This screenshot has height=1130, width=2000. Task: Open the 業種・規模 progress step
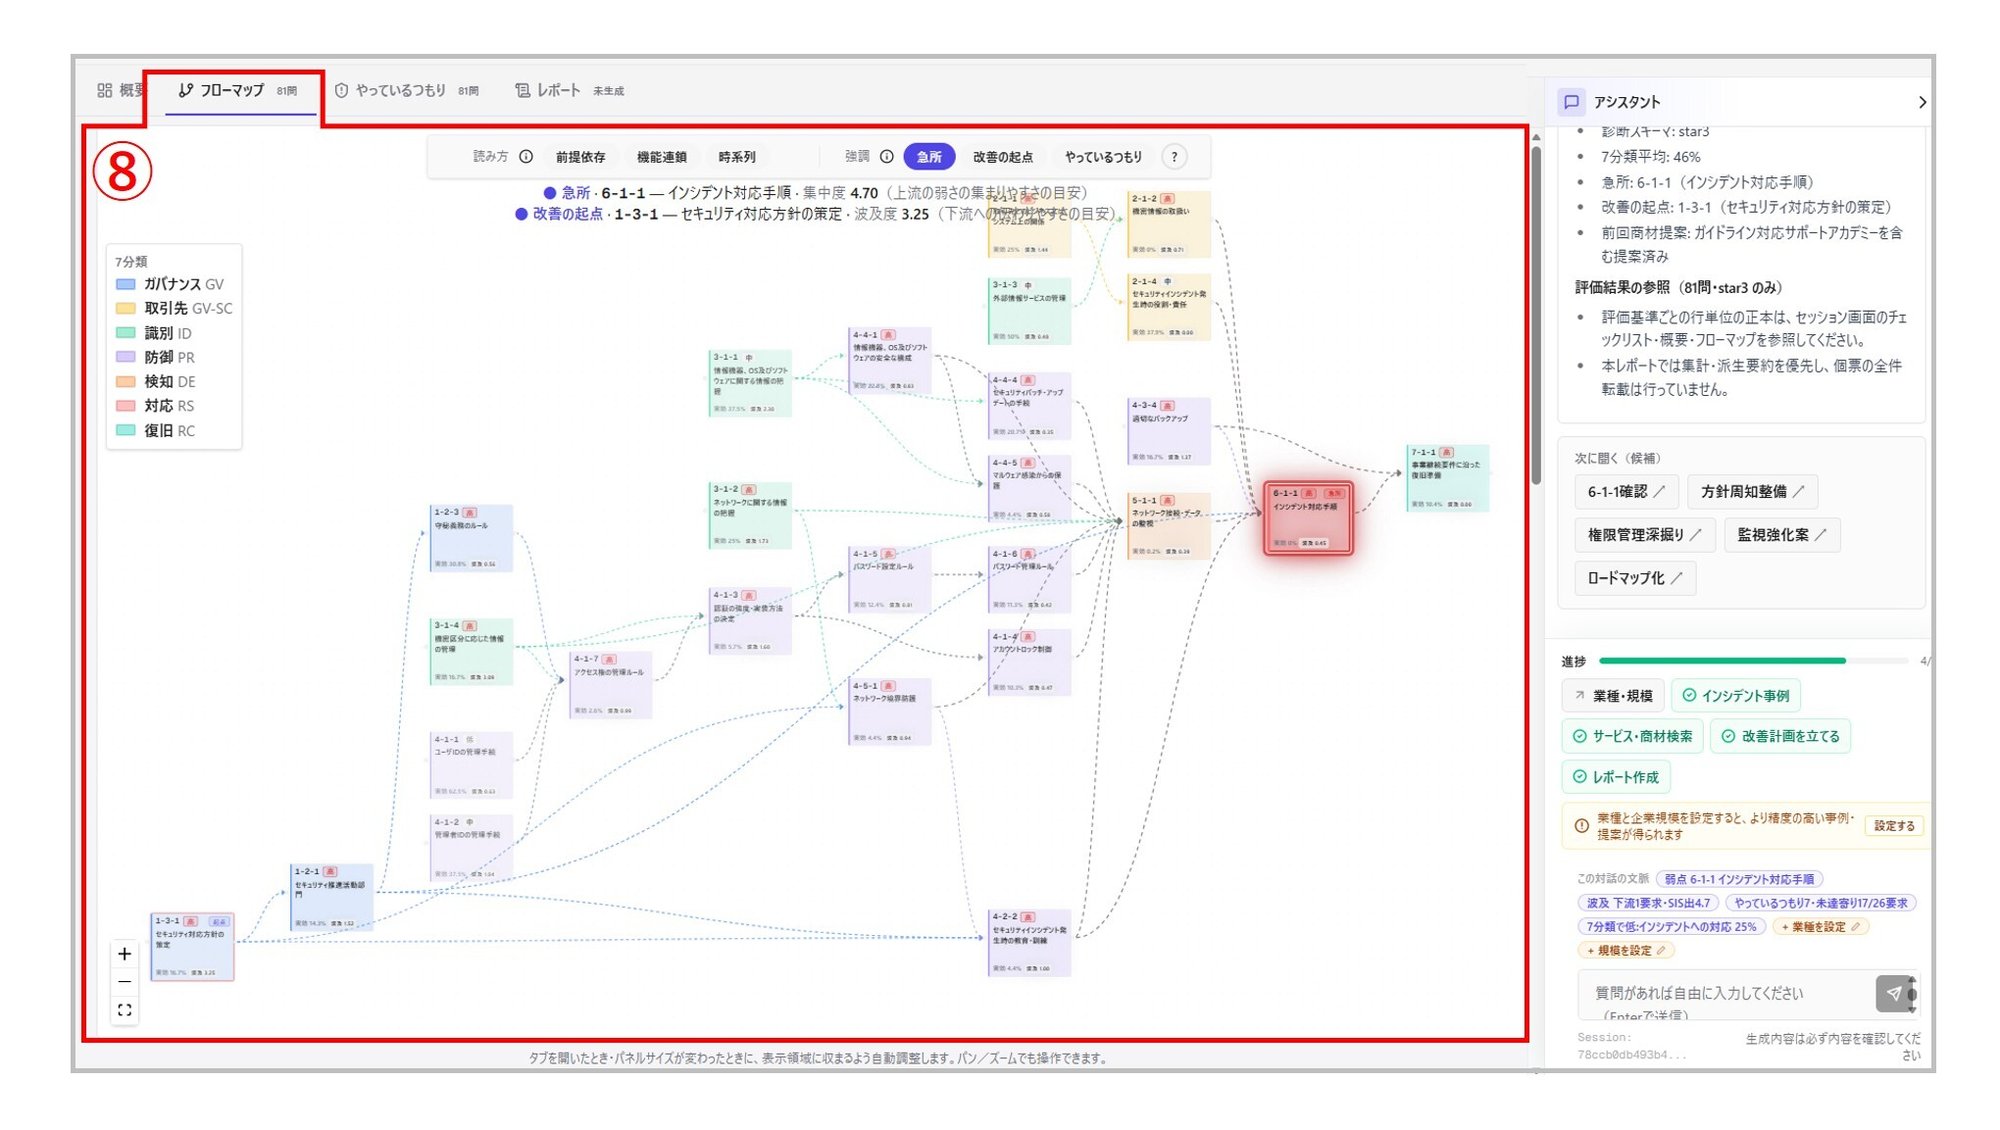(x=1613, y=696)
